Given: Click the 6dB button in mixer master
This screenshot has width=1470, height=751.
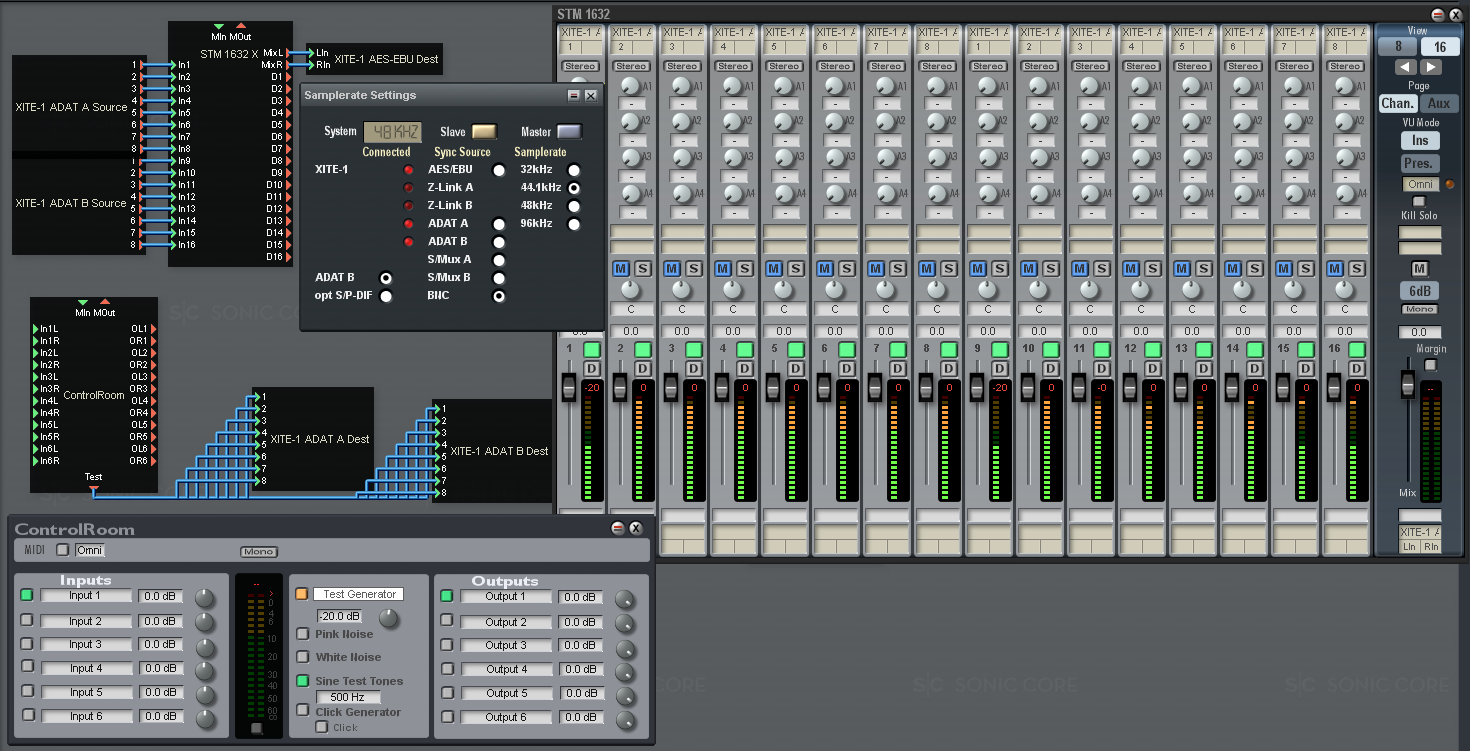Looking at the screenshot, I should click(x=1420, y=291).
